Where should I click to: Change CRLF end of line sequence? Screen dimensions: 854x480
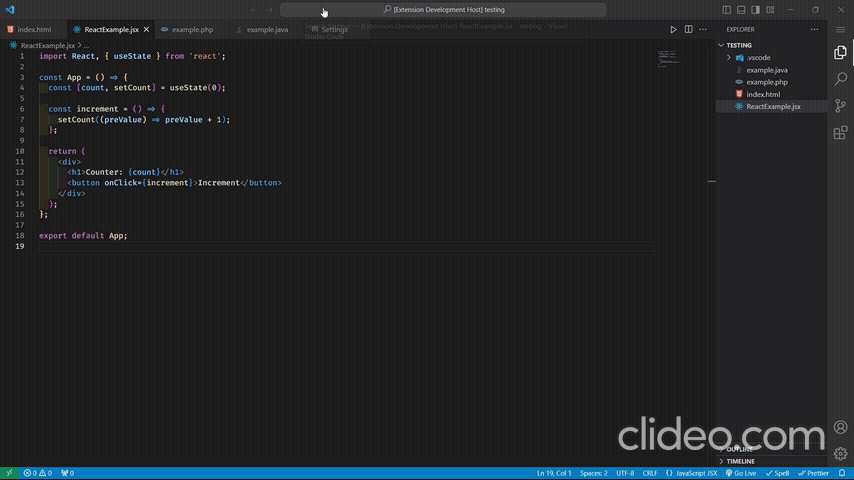(x=650, y=473)
